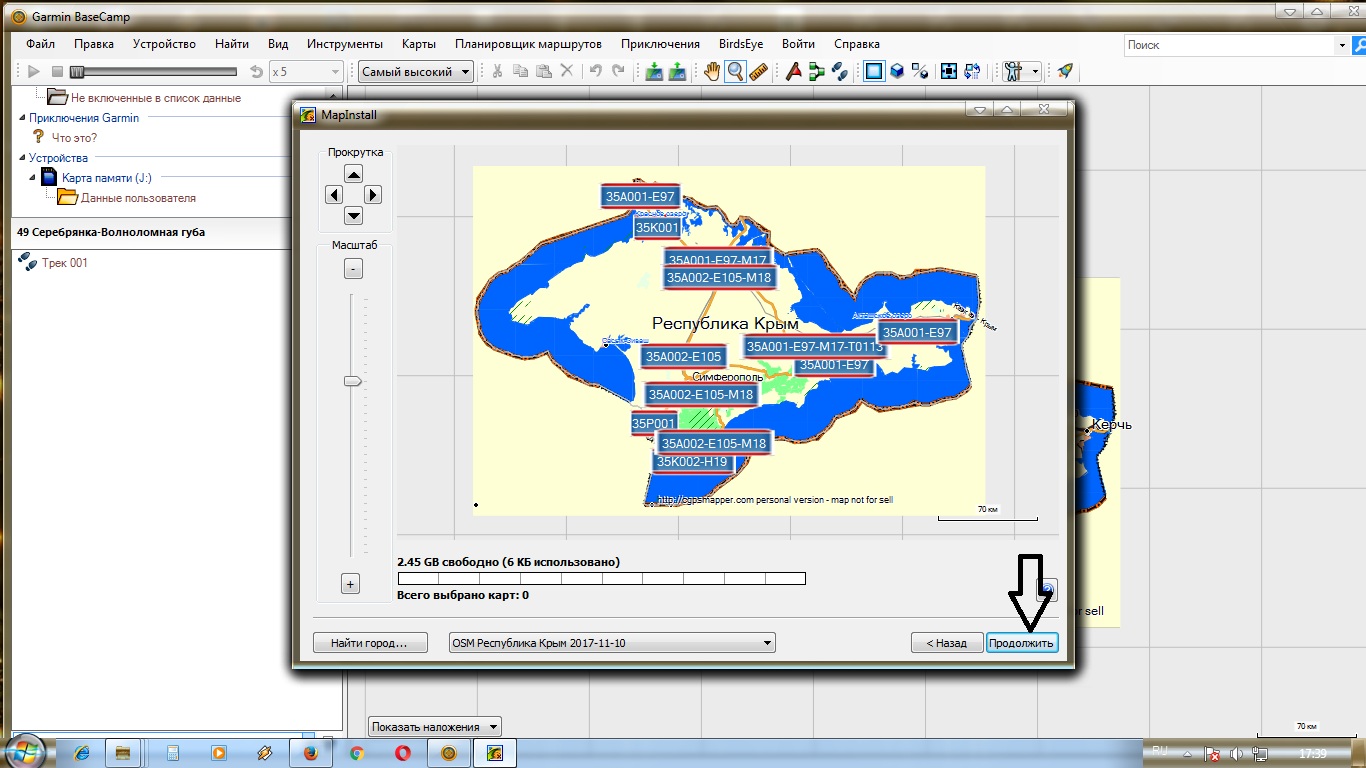Select the New Waypoint flag tool
Viewport: 1366px width, 768px height.
pos(793,71)
